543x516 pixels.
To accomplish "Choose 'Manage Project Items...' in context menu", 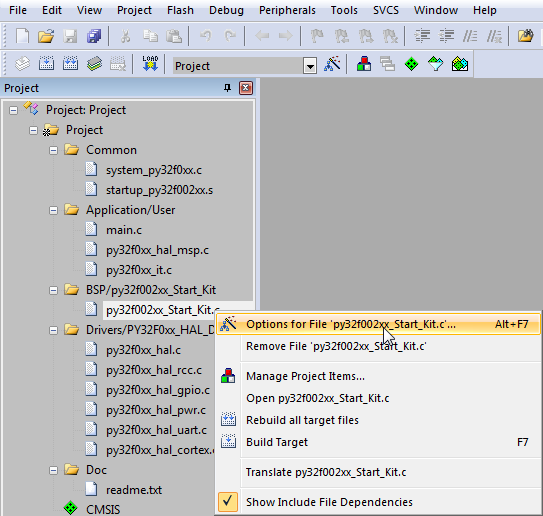I will click(x=379, y=376).
